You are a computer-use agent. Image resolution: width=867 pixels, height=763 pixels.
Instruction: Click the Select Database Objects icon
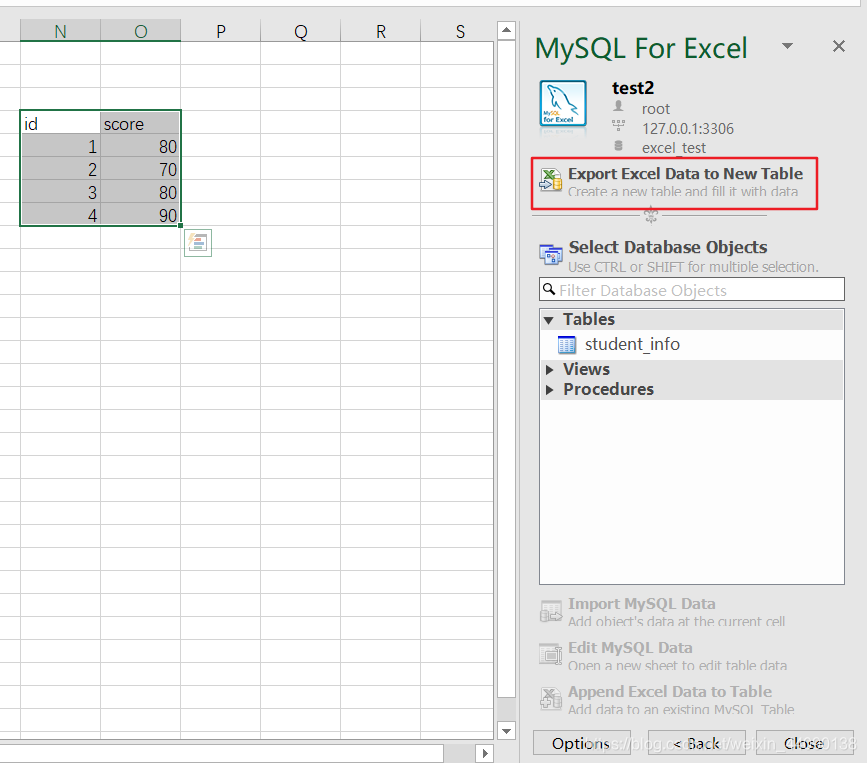pyautogui.click(x=551, y=255)
